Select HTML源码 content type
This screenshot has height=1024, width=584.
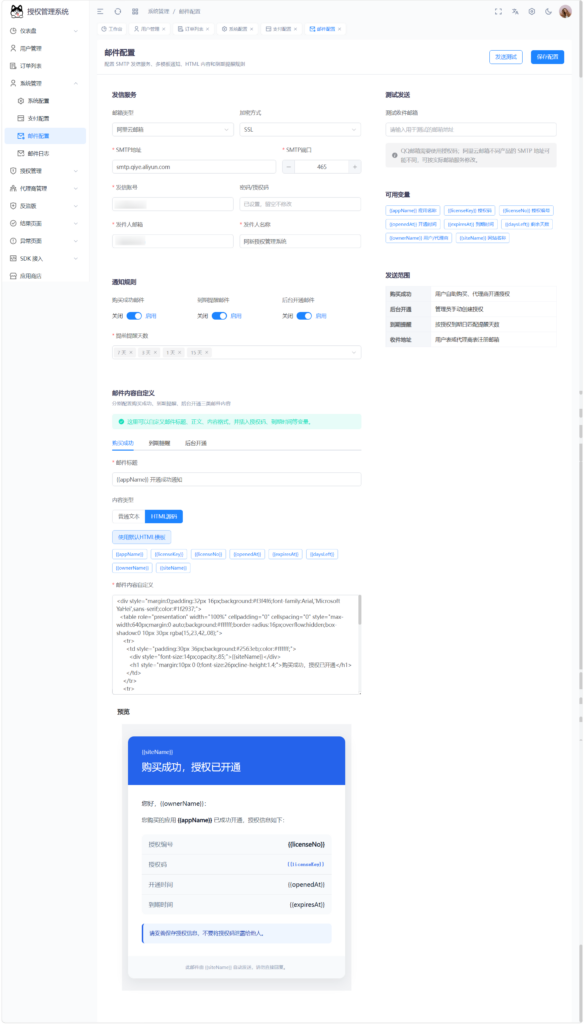[x=164, y=517]
